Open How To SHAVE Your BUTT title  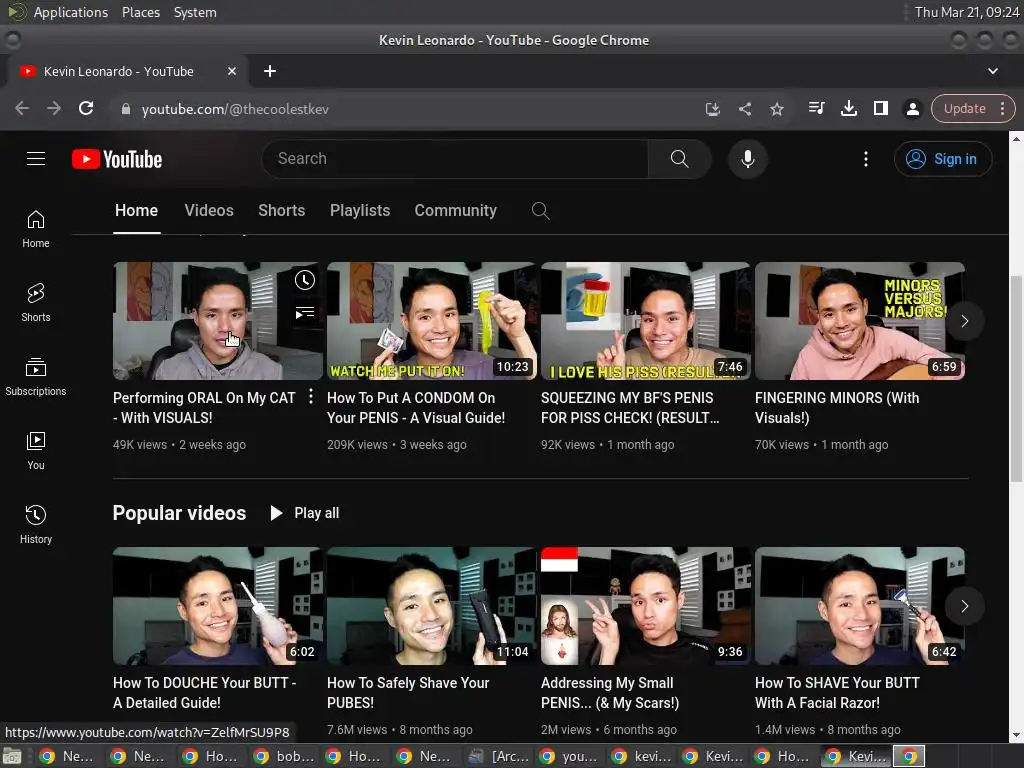tap(837, 693)
